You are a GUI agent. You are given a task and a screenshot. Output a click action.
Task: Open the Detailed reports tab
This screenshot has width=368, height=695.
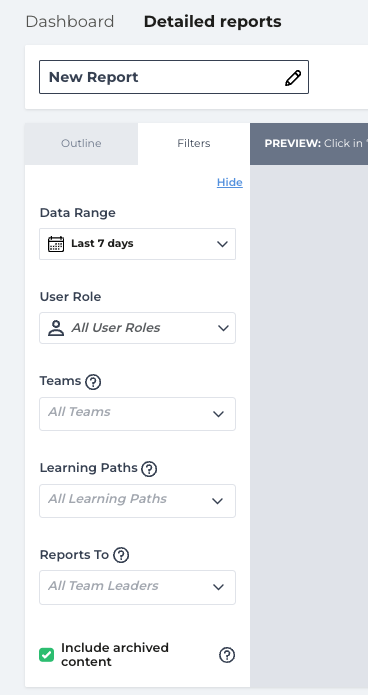[x=212, y=22]
